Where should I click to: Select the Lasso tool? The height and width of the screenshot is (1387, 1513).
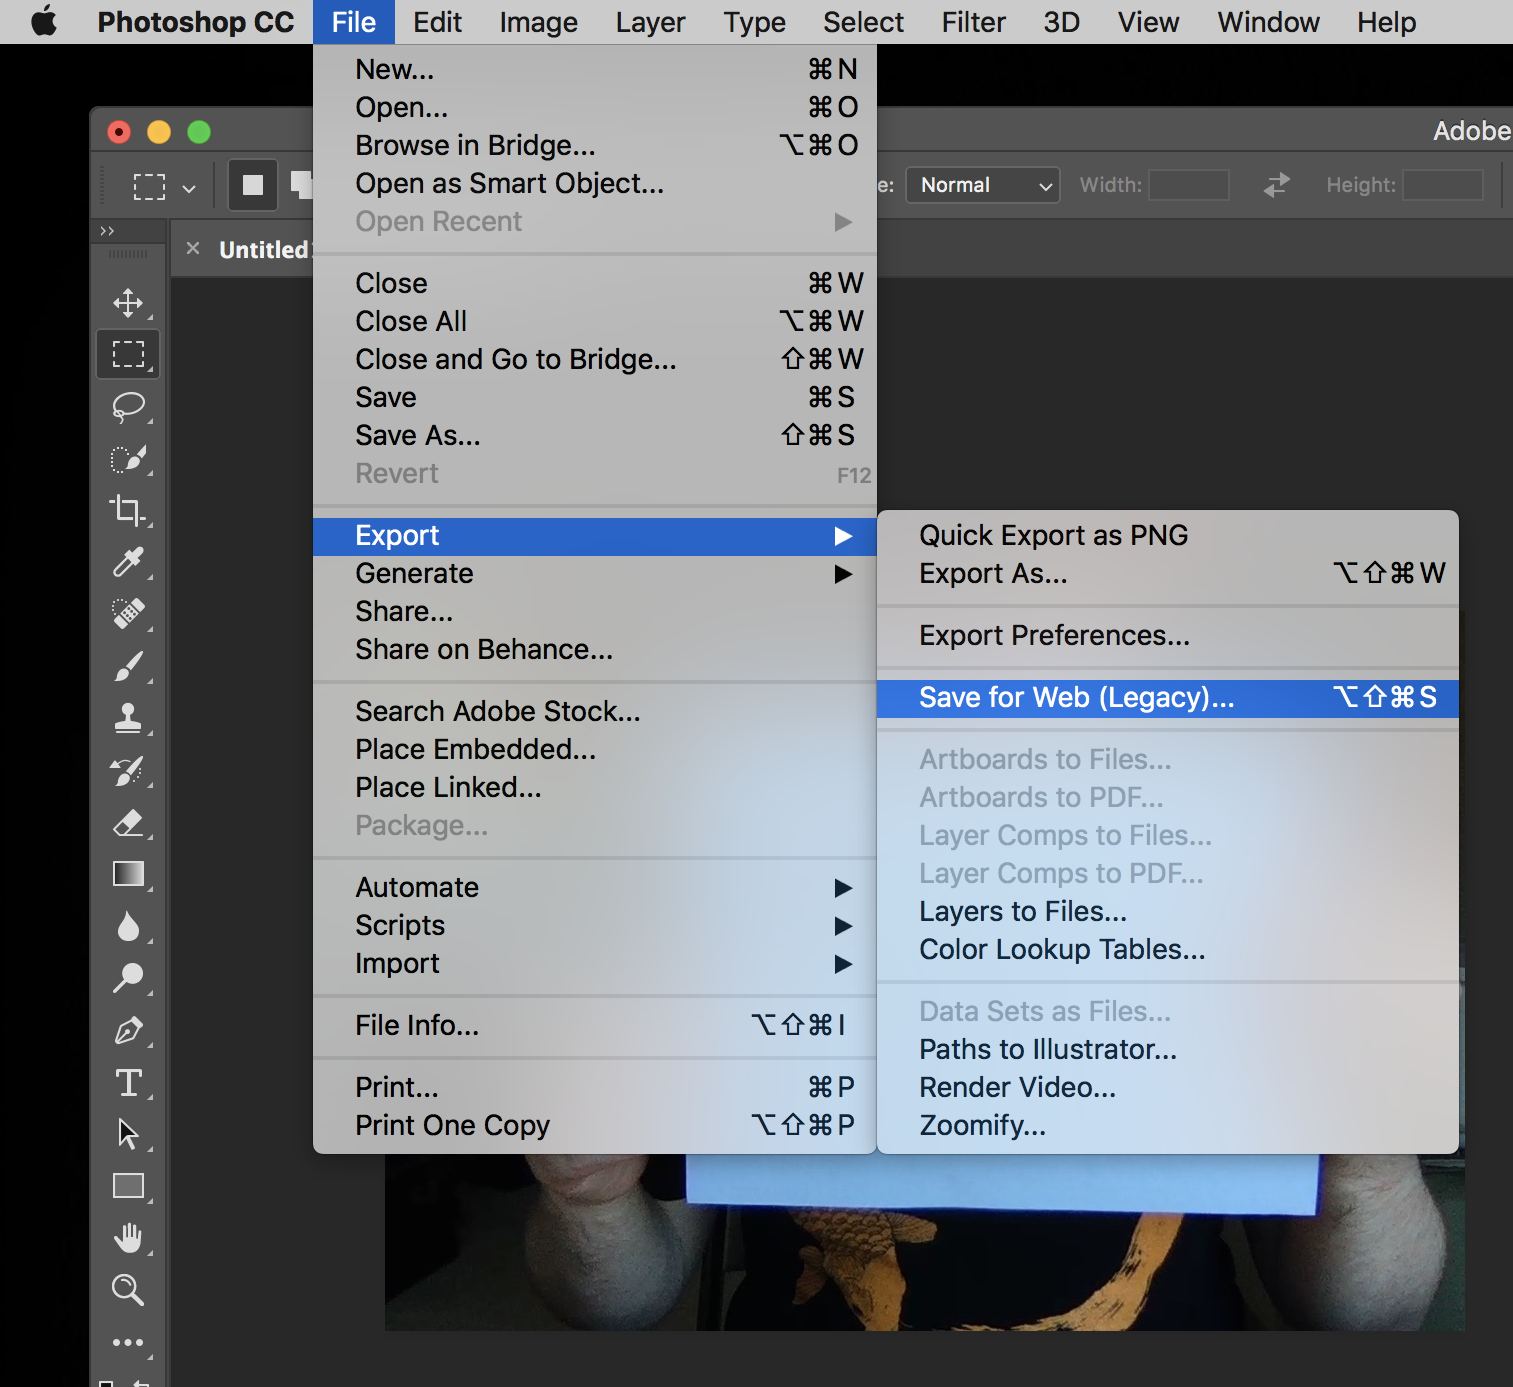click(128, 407)
